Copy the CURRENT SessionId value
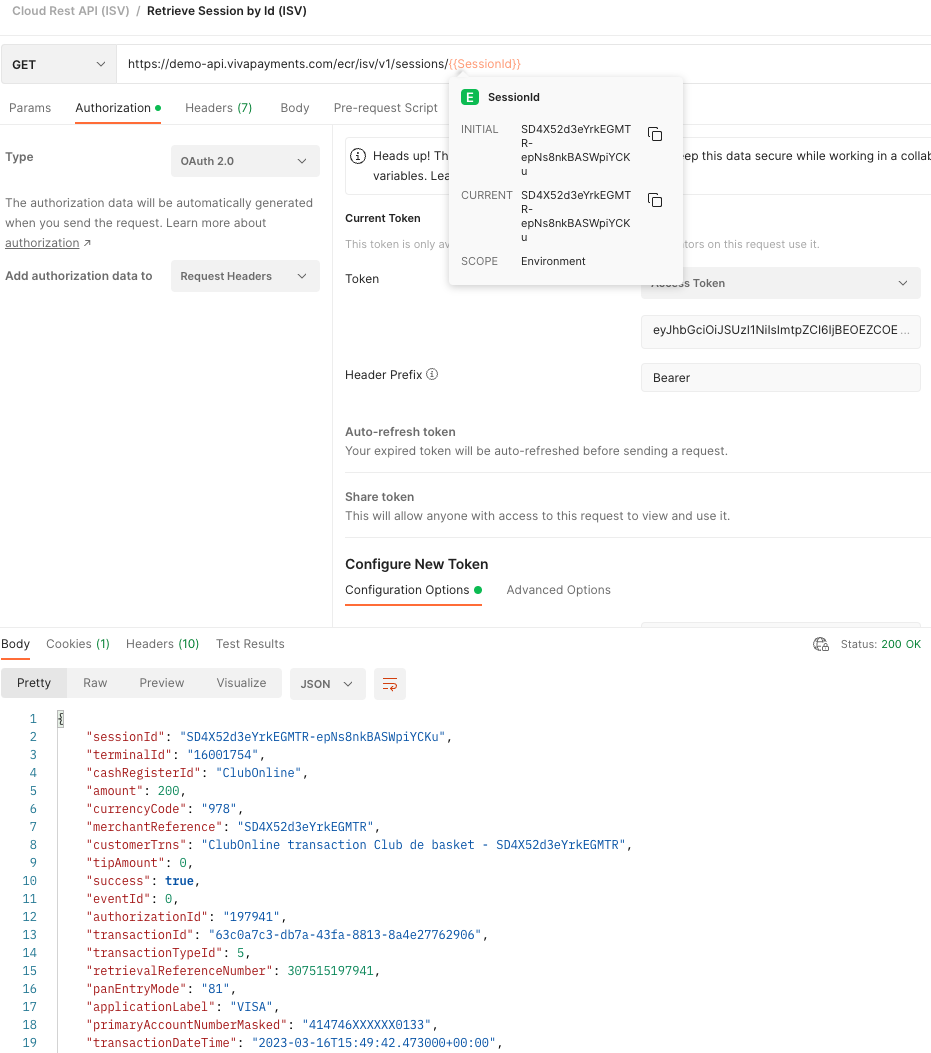The width and height of the screenshot is (931, 1053). point(655,200)
